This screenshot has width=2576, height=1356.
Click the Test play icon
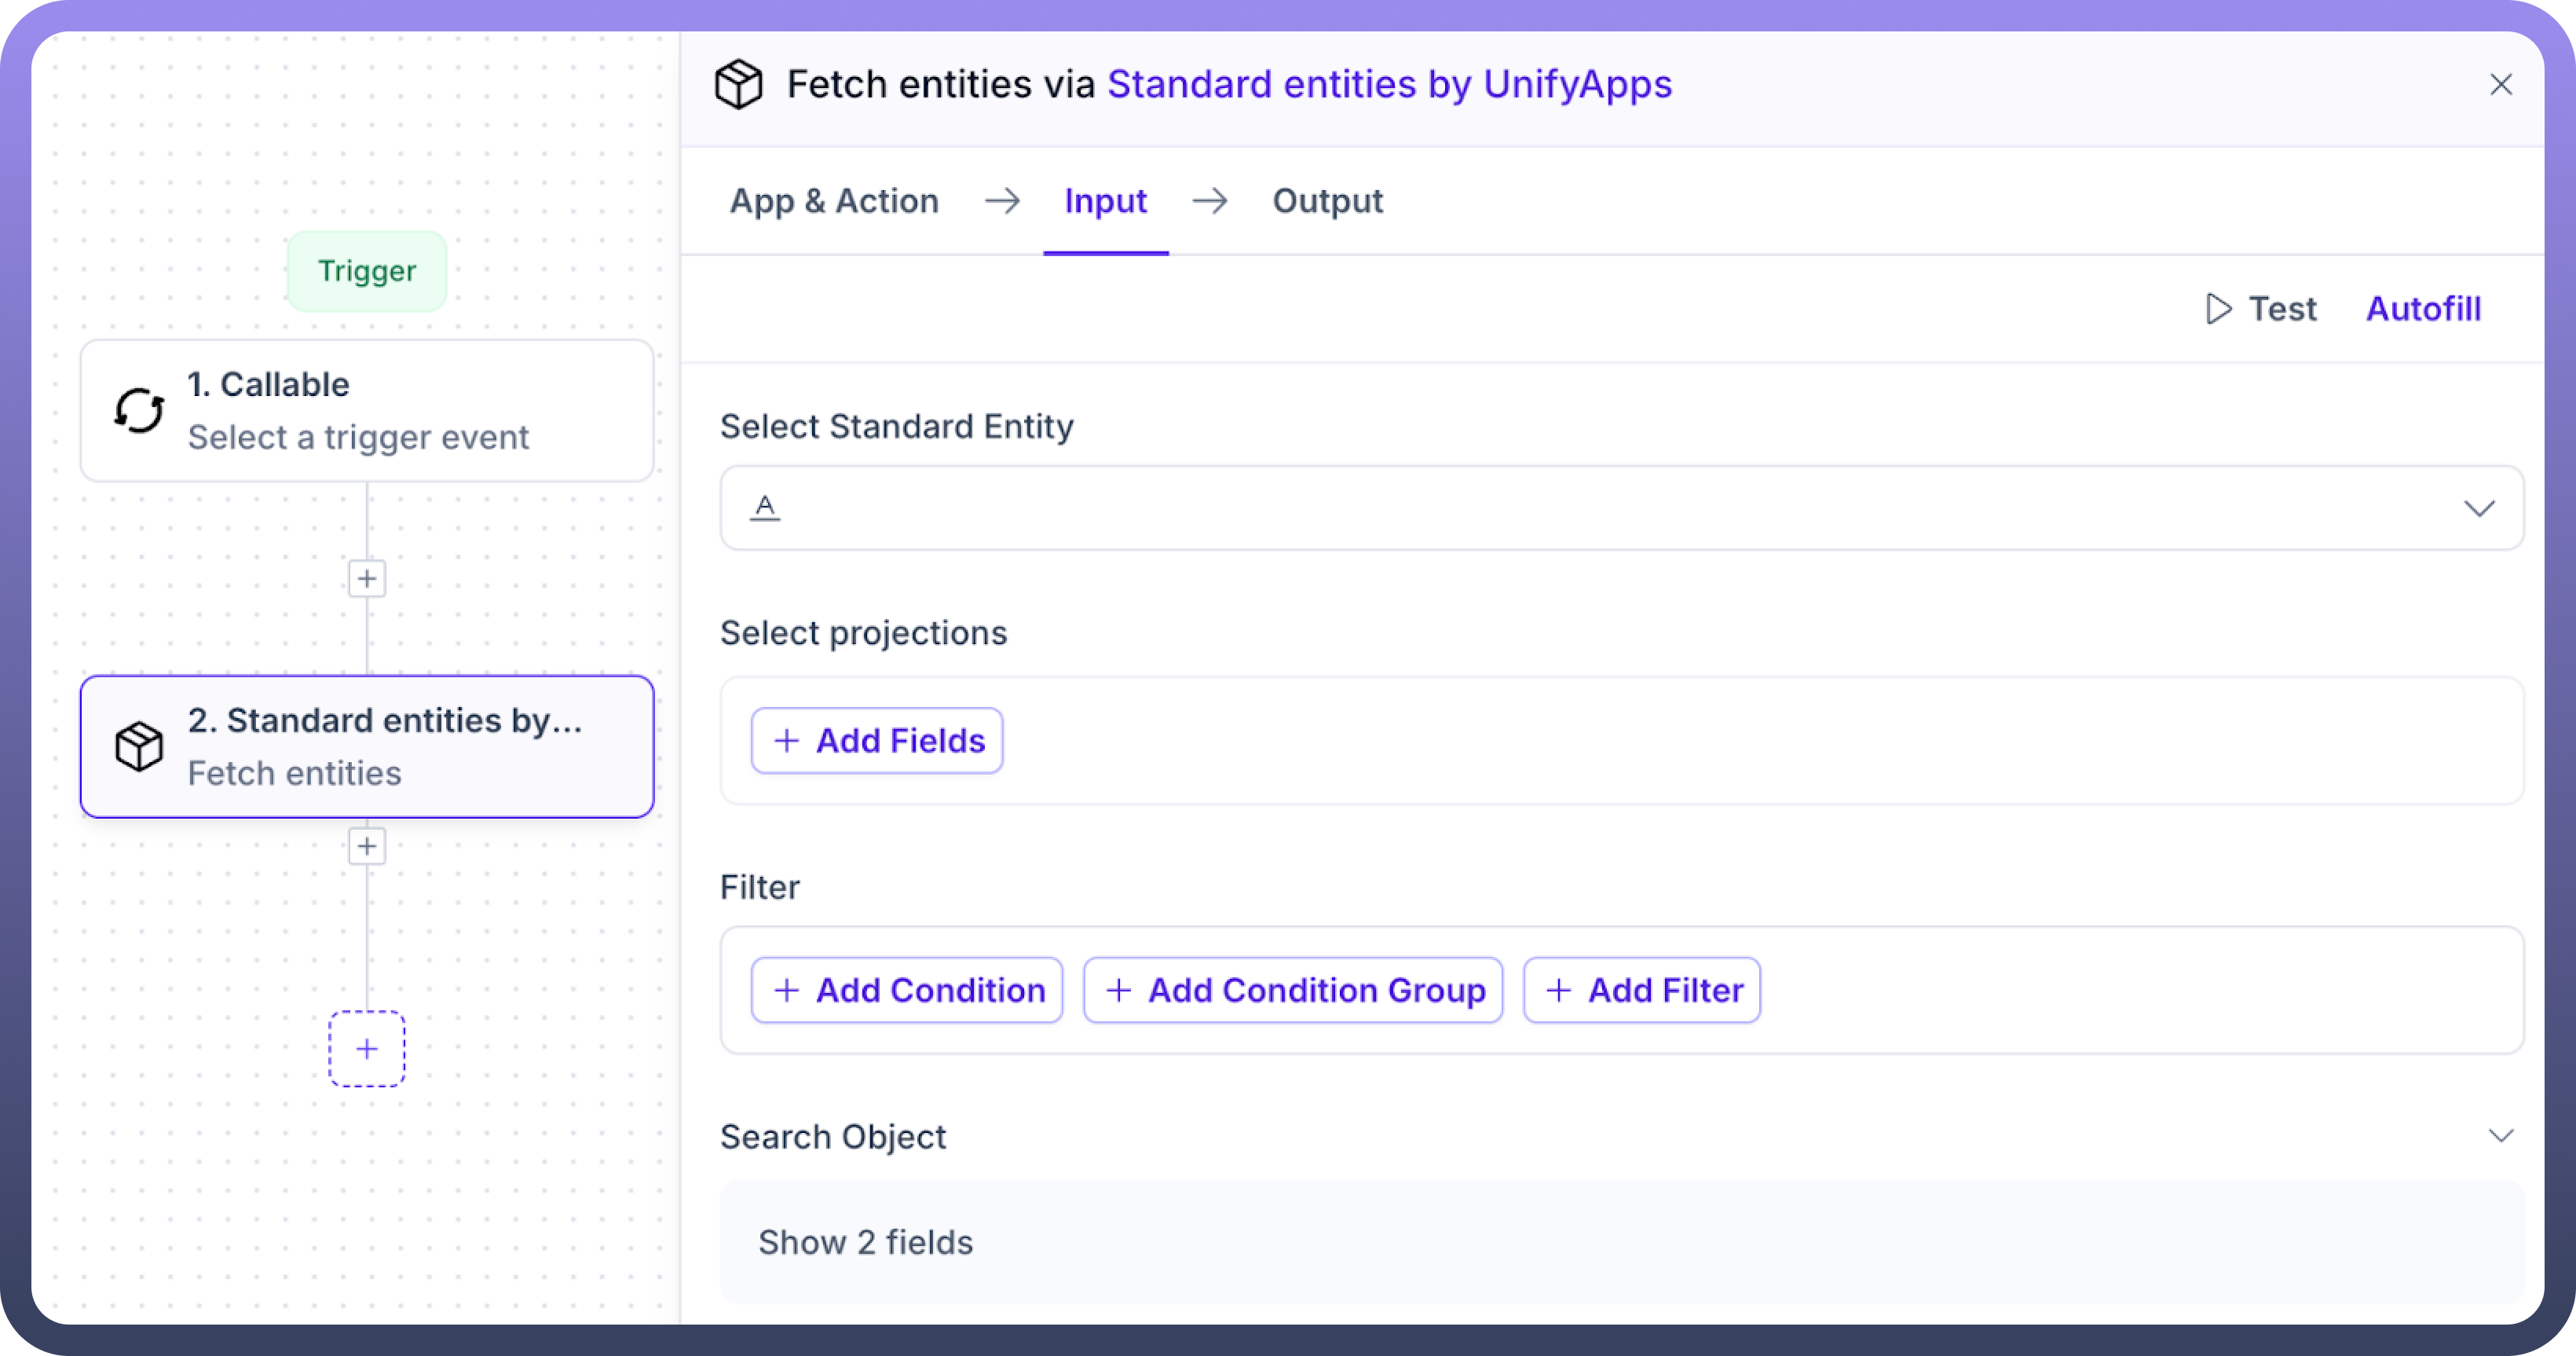[x=2218, y=309]
